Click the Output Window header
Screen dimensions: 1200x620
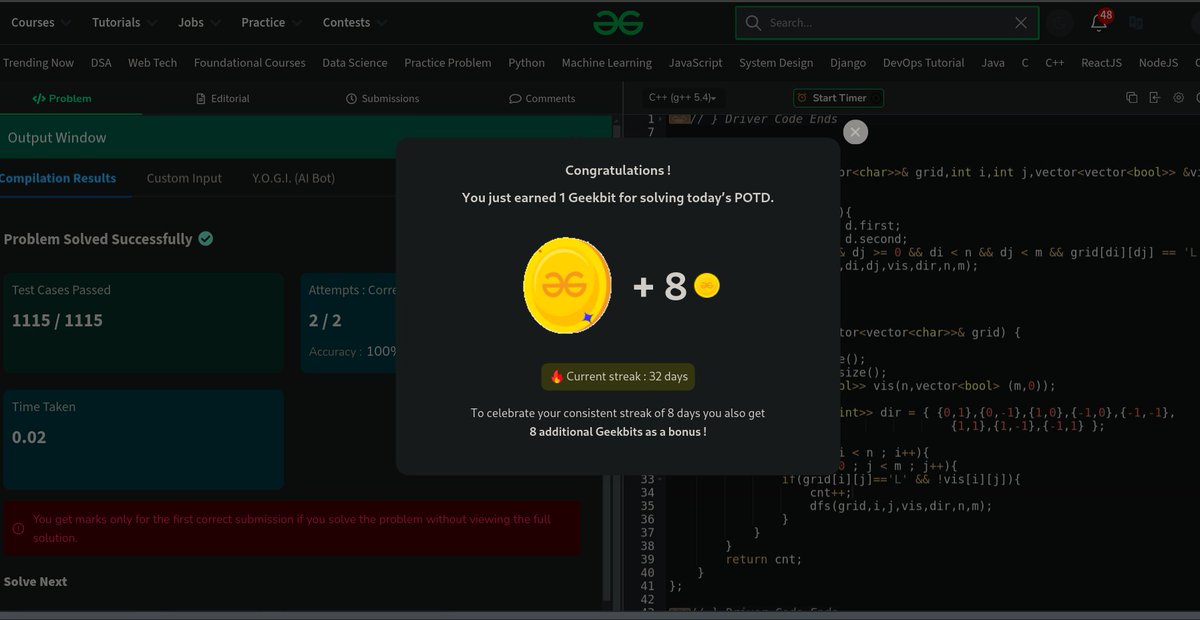coord(306,137)
